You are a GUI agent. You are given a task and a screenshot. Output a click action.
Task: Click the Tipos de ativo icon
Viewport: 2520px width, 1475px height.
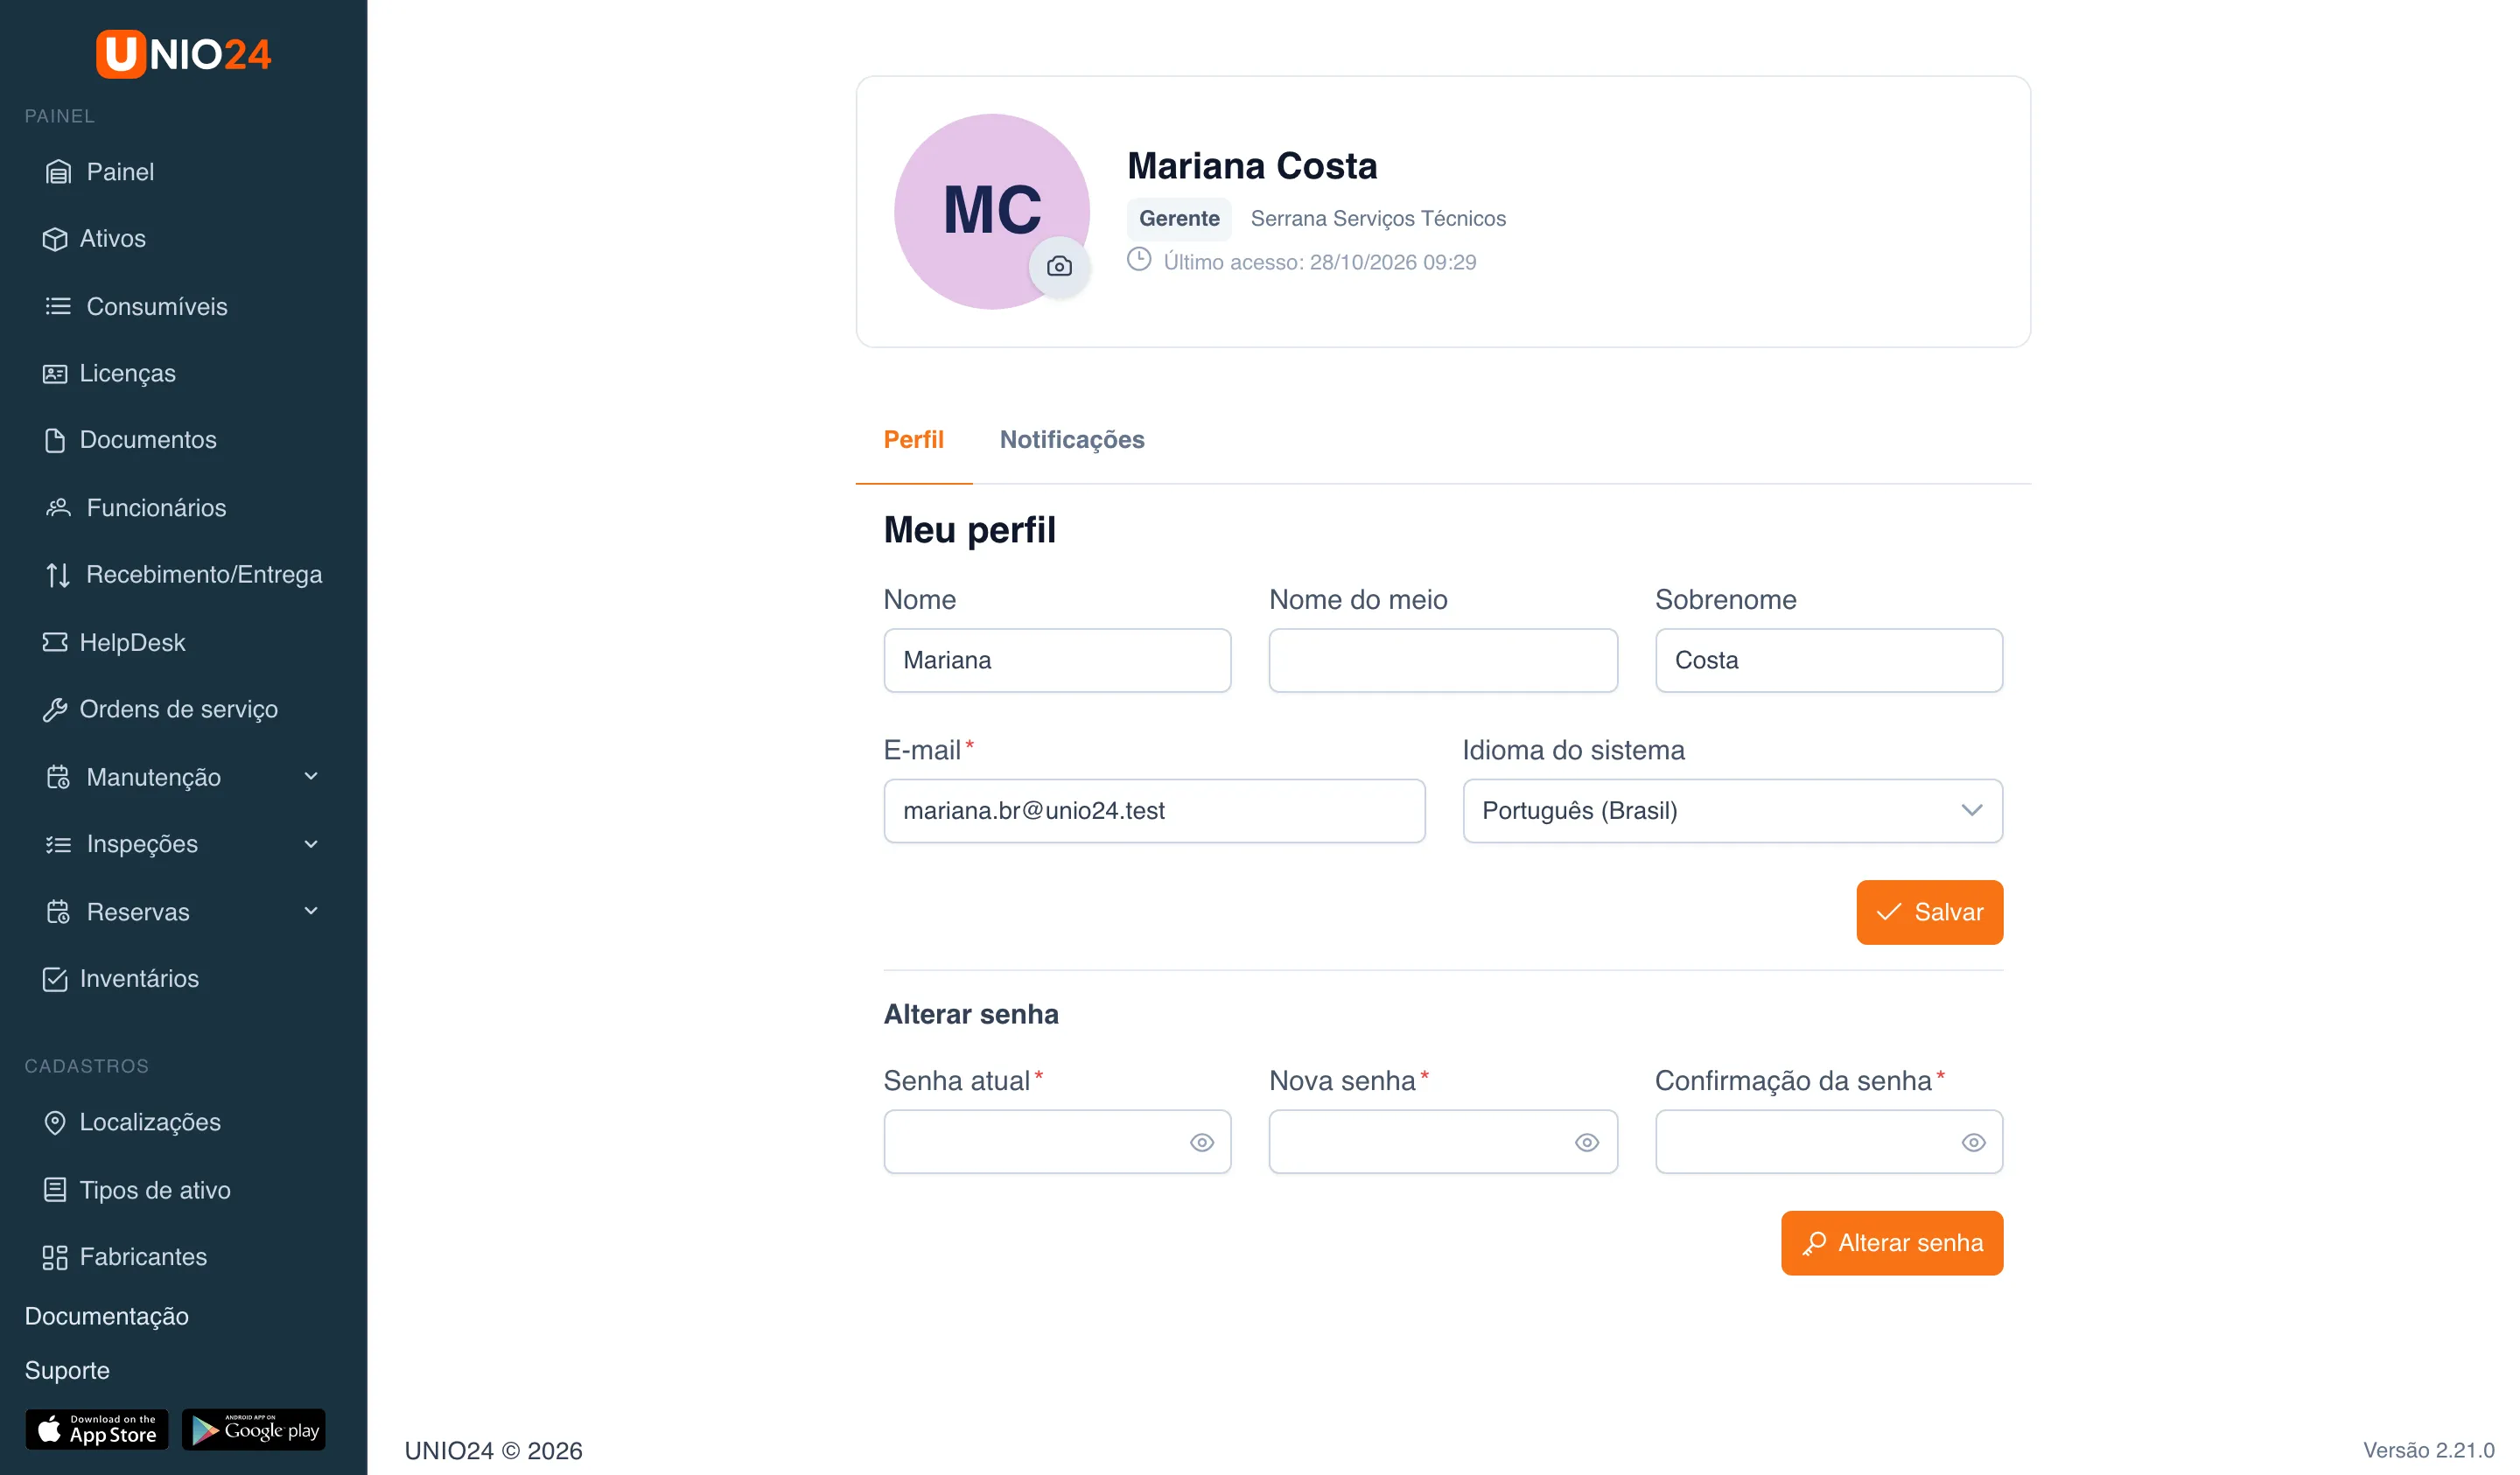pos(55,1190)
